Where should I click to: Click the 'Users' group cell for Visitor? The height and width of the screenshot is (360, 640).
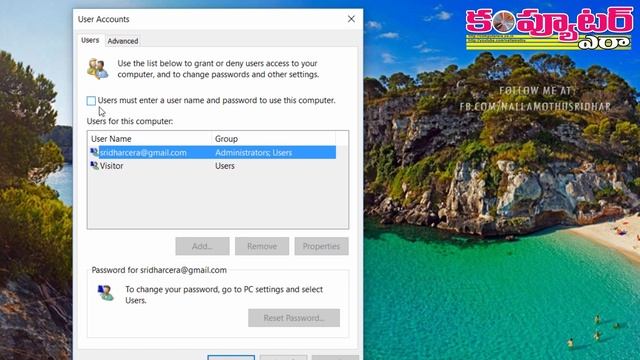coord(225,166)
